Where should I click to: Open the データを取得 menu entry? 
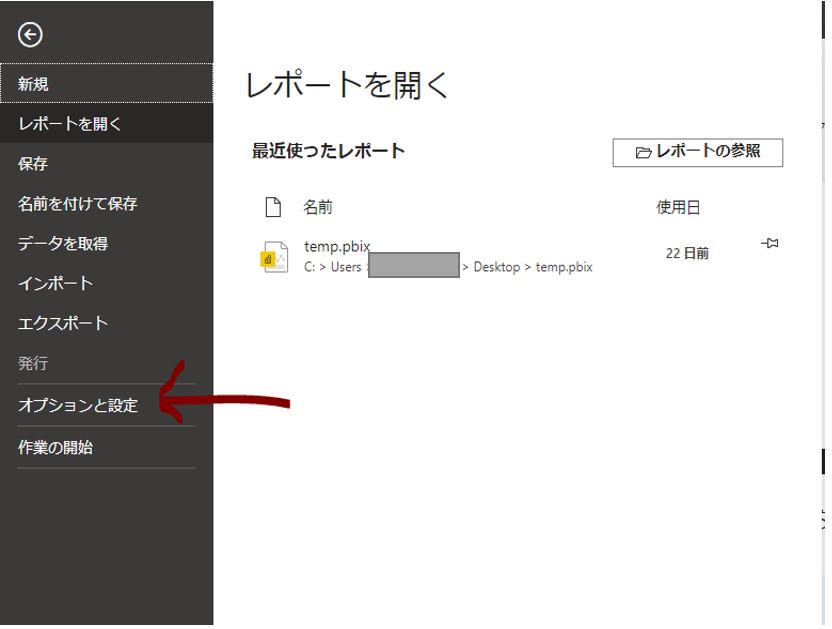click(63, 244)
